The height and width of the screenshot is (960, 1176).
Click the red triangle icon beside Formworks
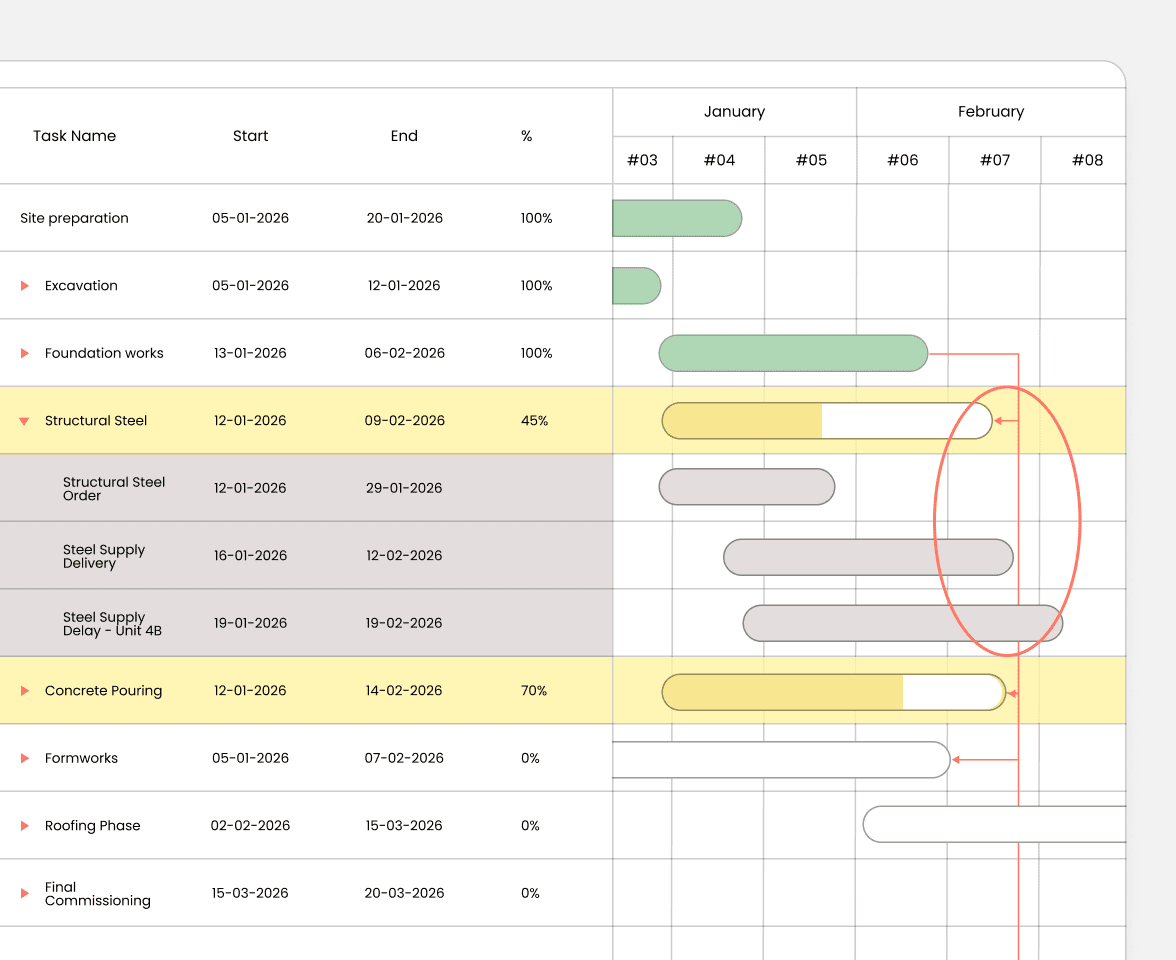pos(23,758)
